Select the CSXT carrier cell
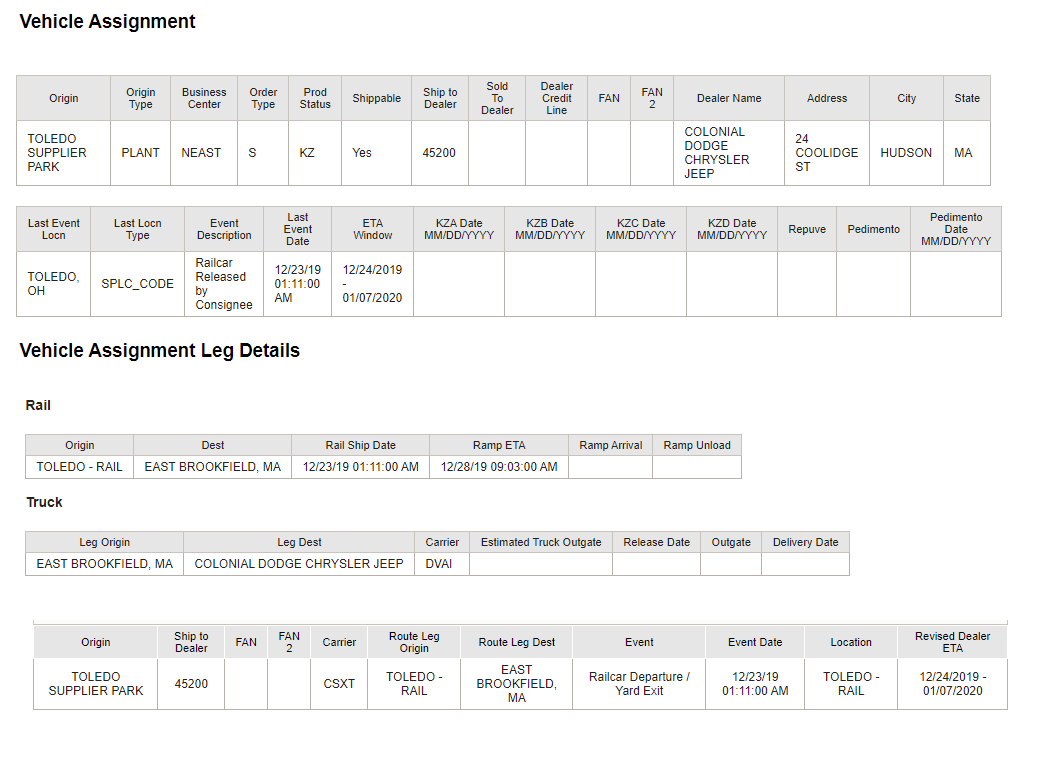The height and width of the screenshot is (782, 1054). click(339, 683)
